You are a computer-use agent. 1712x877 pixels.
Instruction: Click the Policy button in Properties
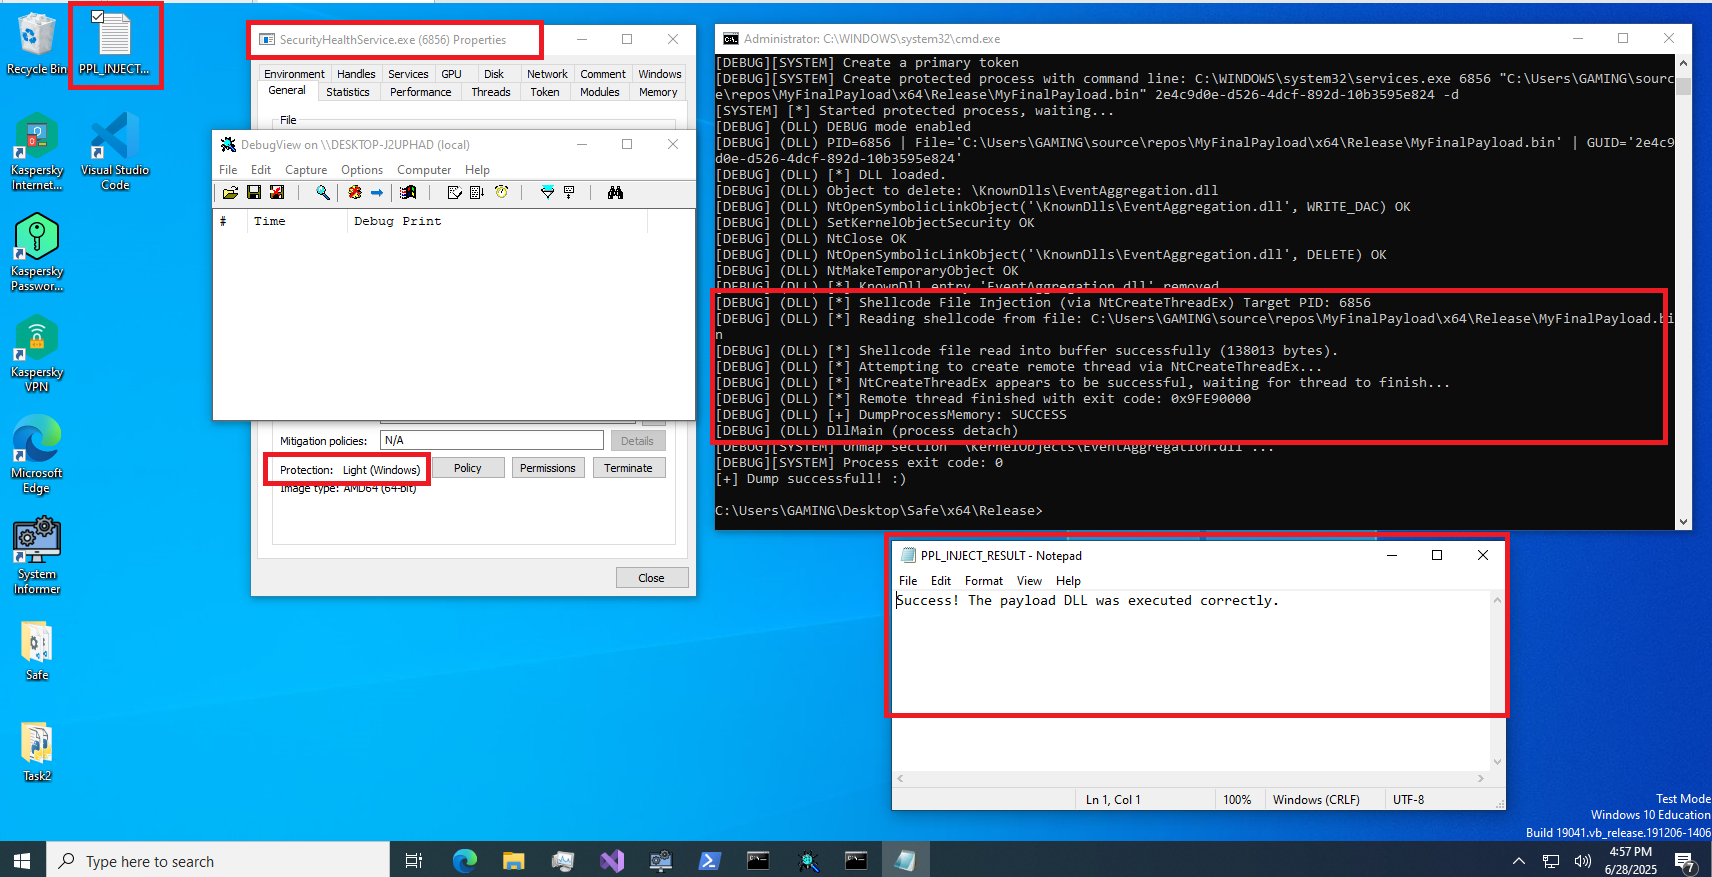coord(467,468)
